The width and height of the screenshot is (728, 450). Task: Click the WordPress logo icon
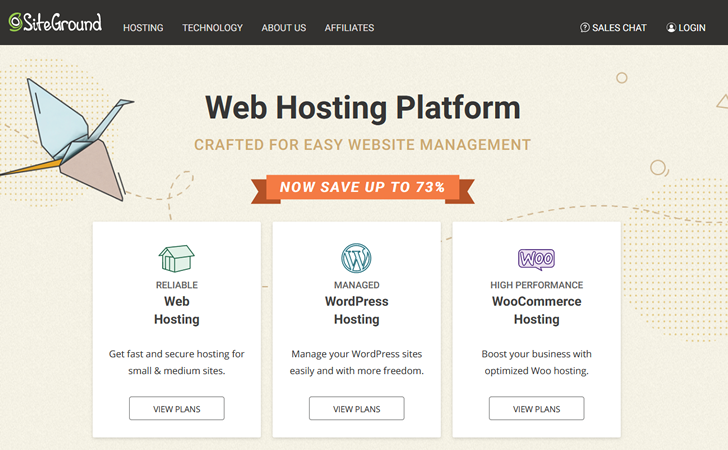(x=356, y=258)
